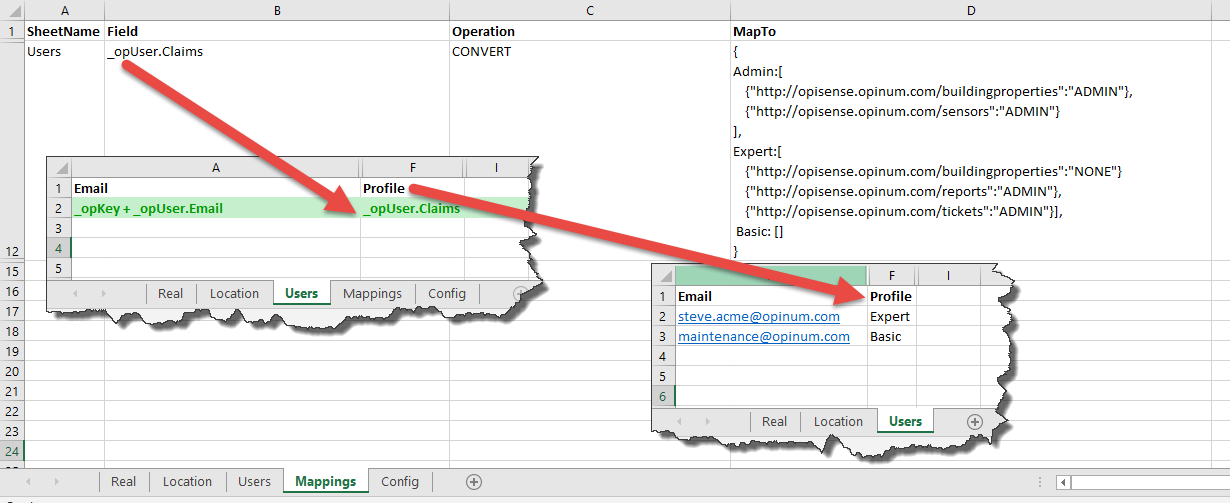Screen dimensions: 1230x503
Task: Click the plus icon in the email-list inset
Action: click(974, 422)
